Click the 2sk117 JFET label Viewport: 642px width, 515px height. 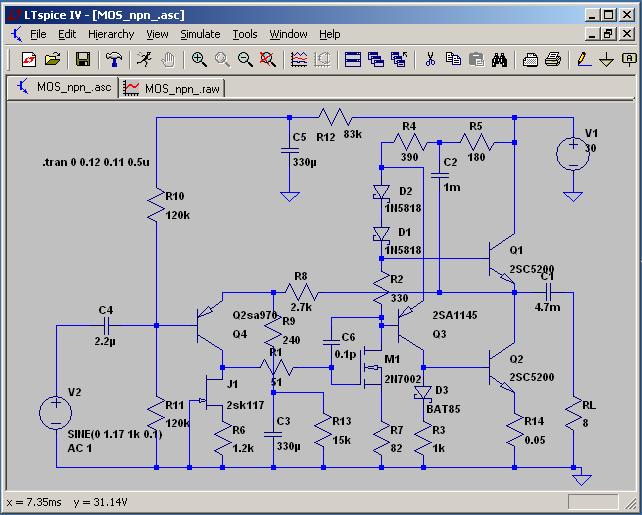pyautogui.click(x=245, y=405)
